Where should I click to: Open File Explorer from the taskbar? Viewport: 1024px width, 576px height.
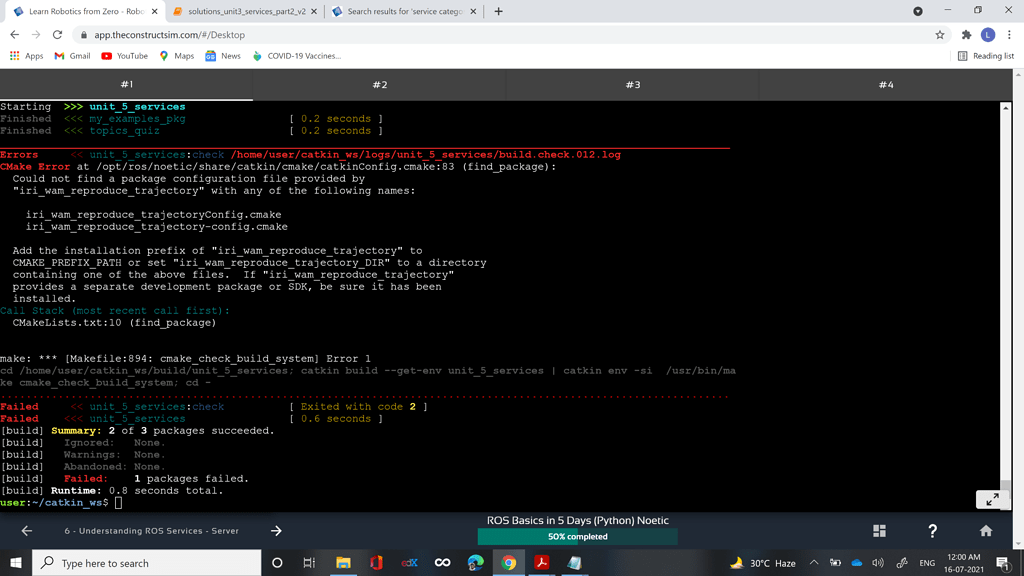[343, 563]
